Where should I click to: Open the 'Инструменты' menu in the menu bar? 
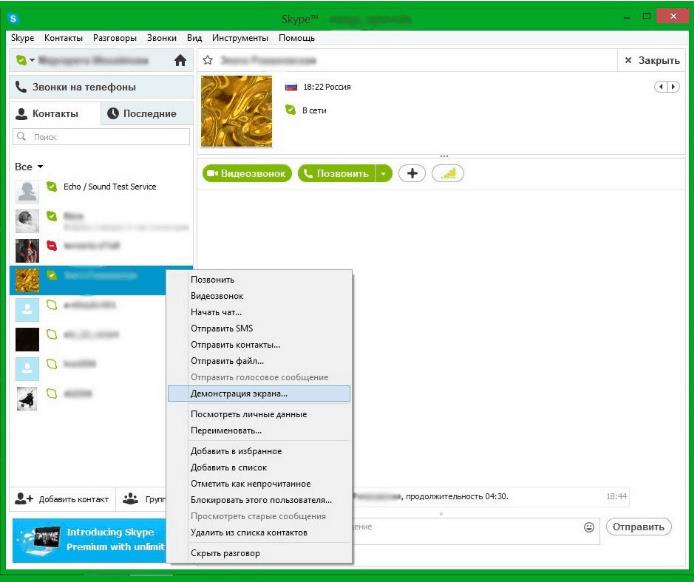240,38
